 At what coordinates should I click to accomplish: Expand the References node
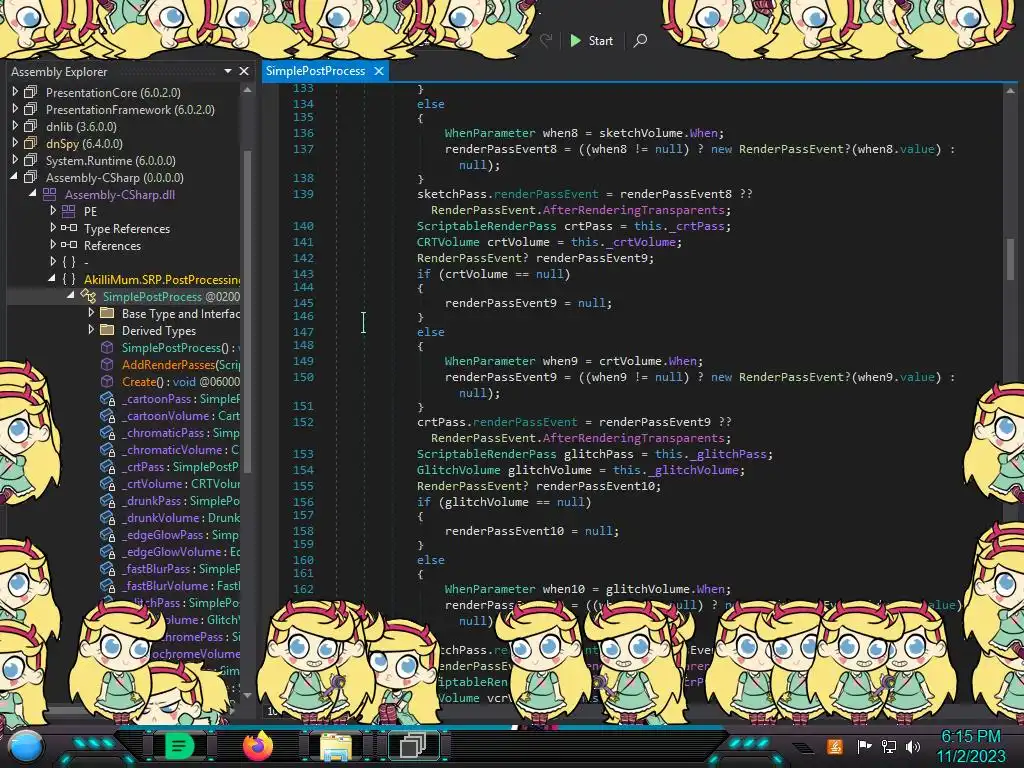pos(53,245)
